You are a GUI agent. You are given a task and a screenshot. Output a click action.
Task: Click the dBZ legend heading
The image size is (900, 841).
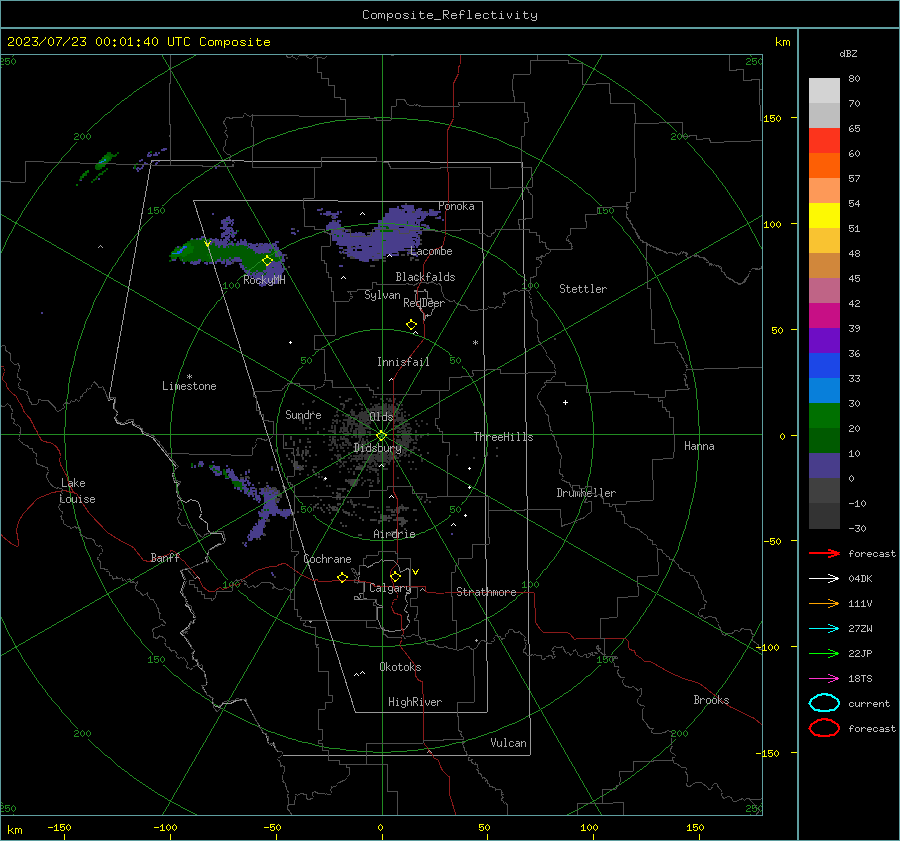pyautogui.click(x=848, y=53)
